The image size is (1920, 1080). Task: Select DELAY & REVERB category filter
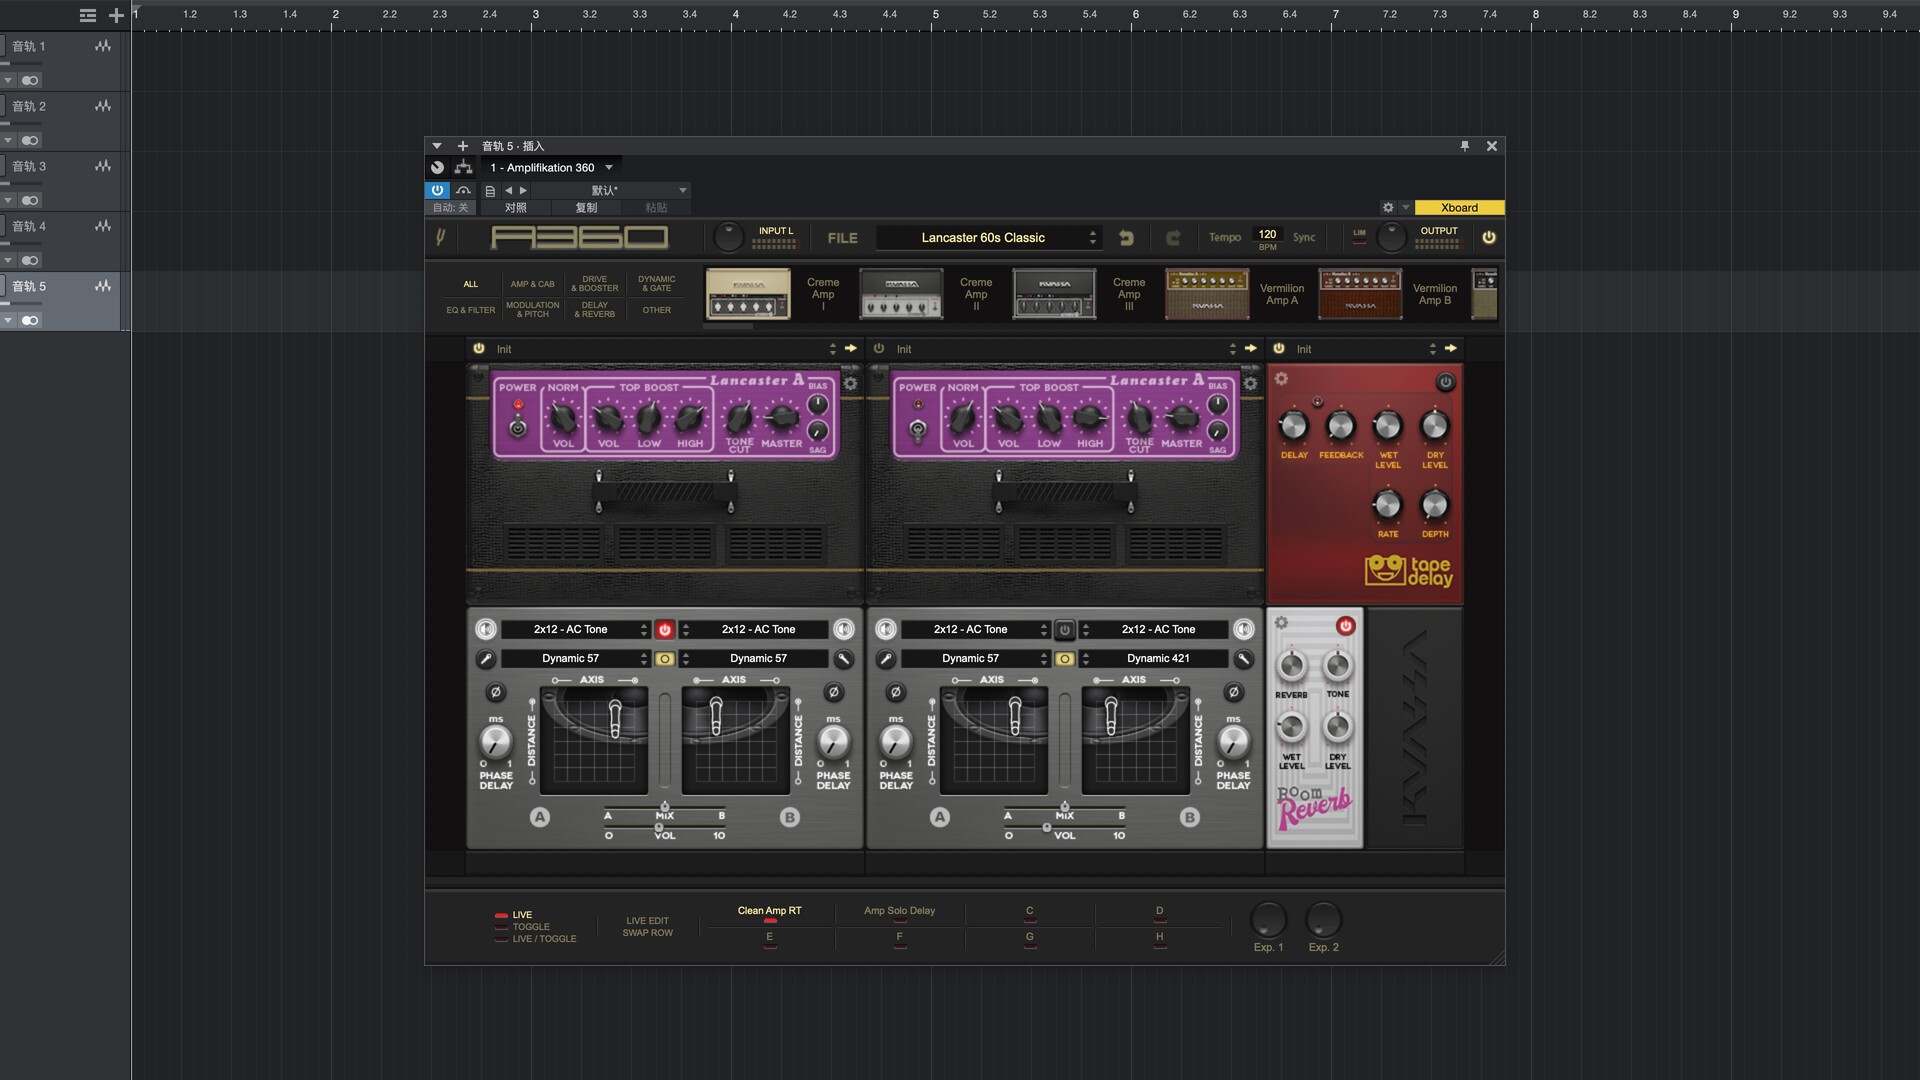(595, 310)
